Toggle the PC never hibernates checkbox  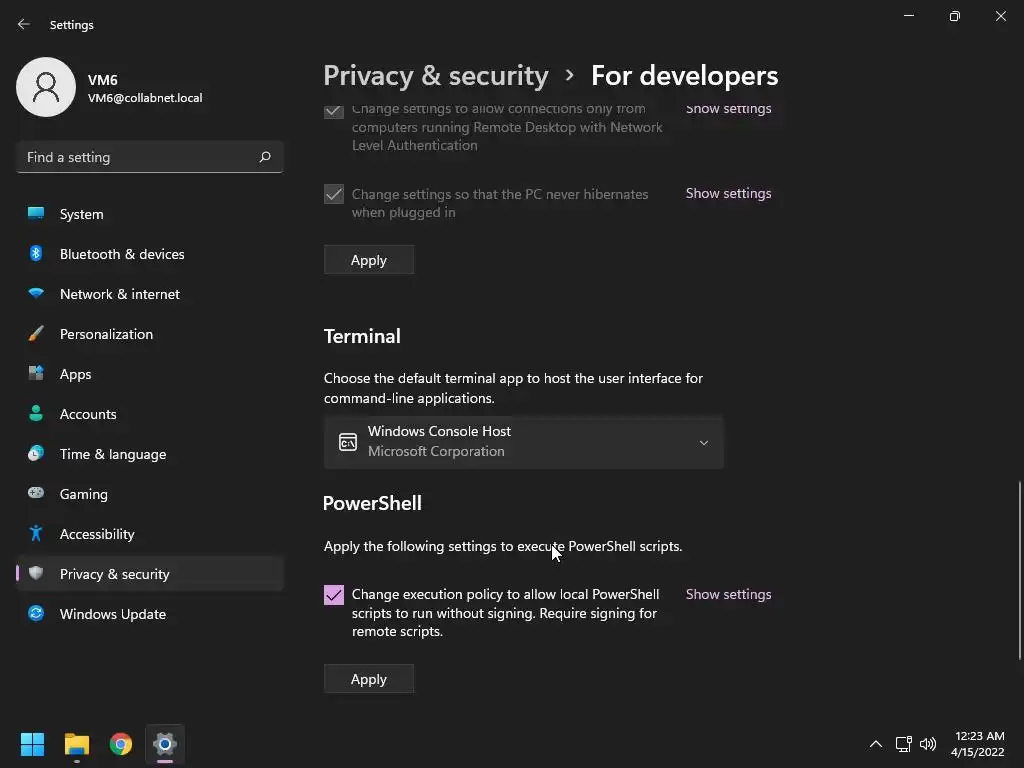tap(334, 194)
